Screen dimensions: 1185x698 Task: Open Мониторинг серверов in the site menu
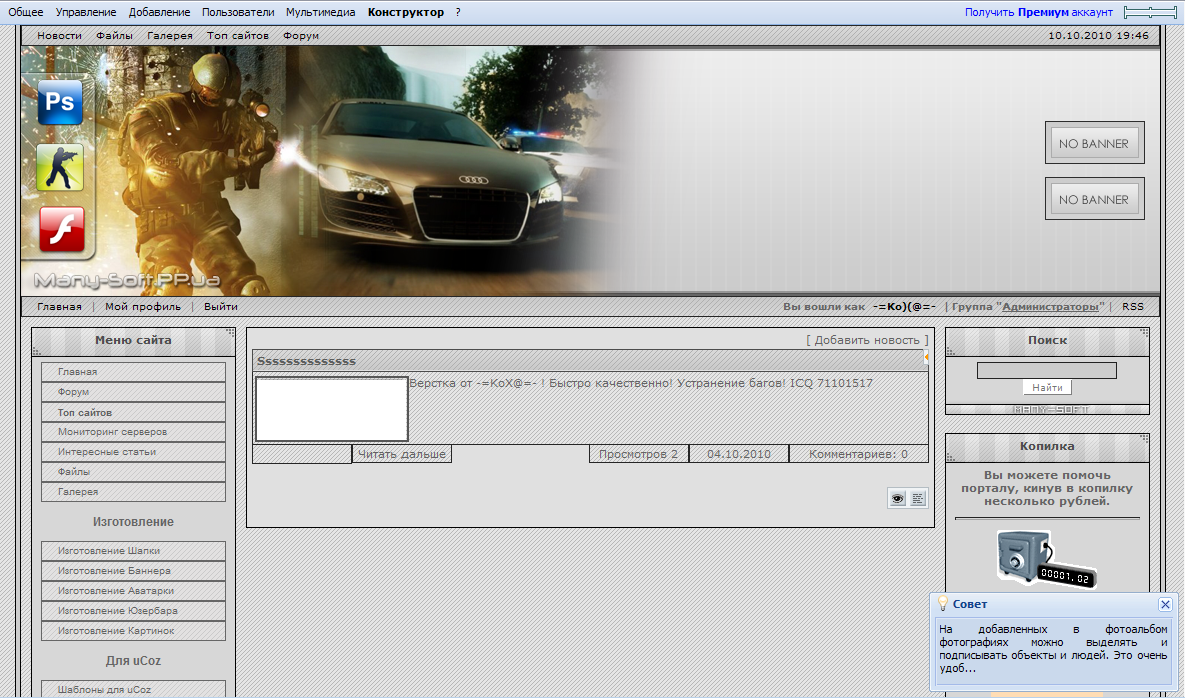point(112,432)
